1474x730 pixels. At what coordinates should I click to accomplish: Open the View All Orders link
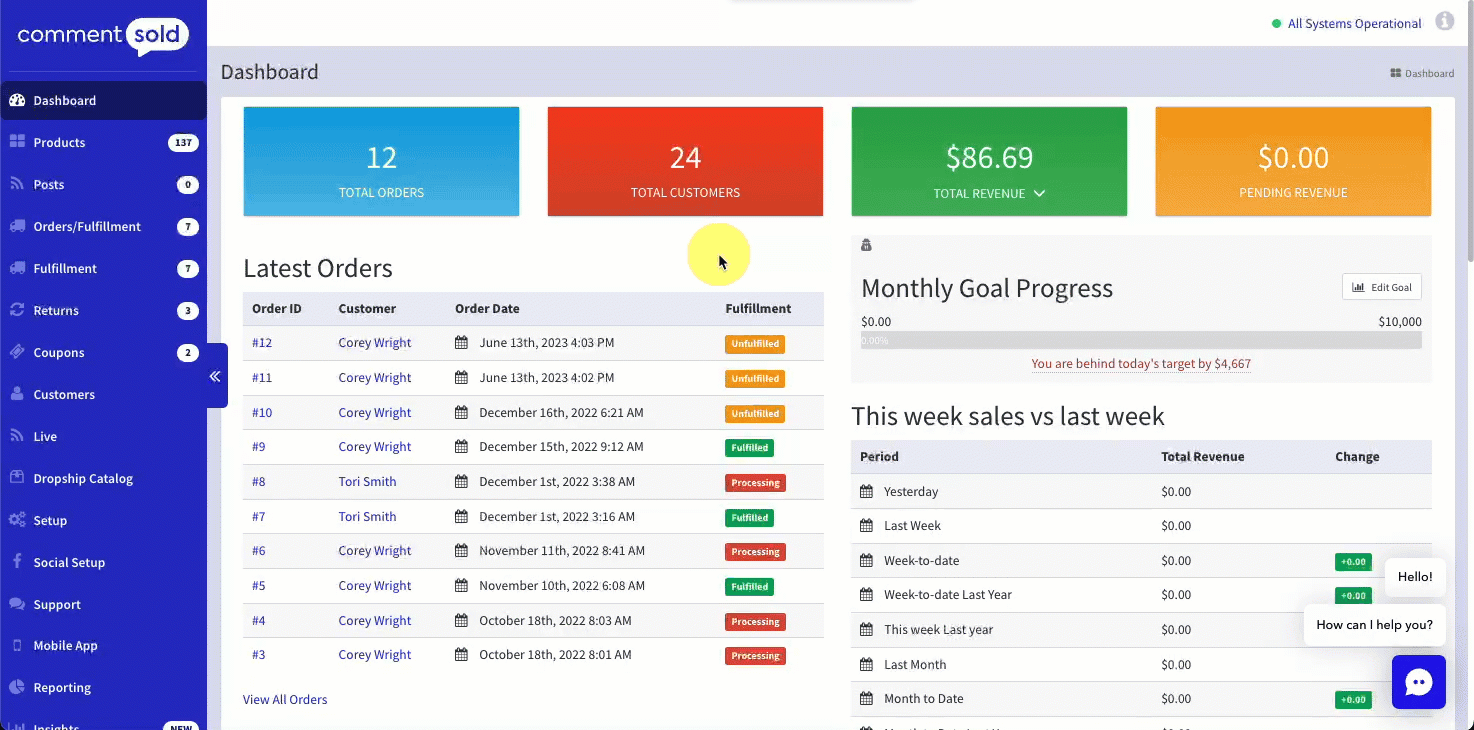click(x=285, y=699)
